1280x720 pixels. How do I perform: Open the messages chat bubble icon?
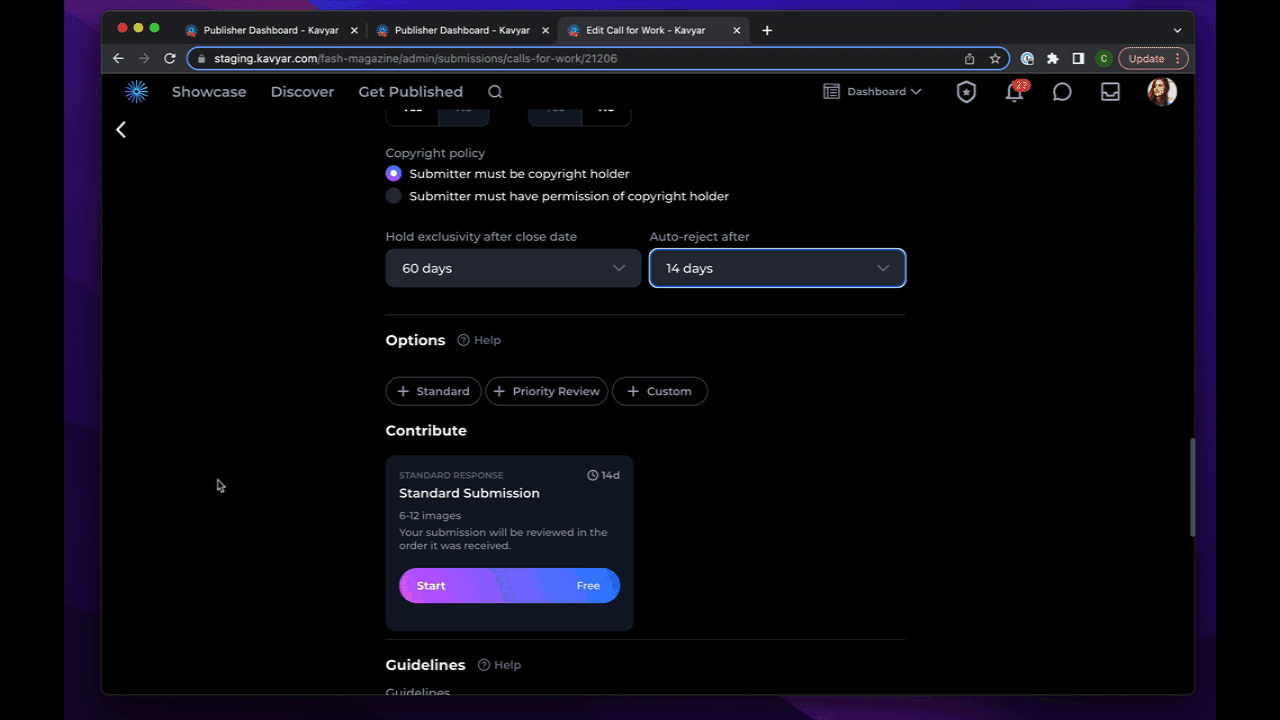[1062, 92]
